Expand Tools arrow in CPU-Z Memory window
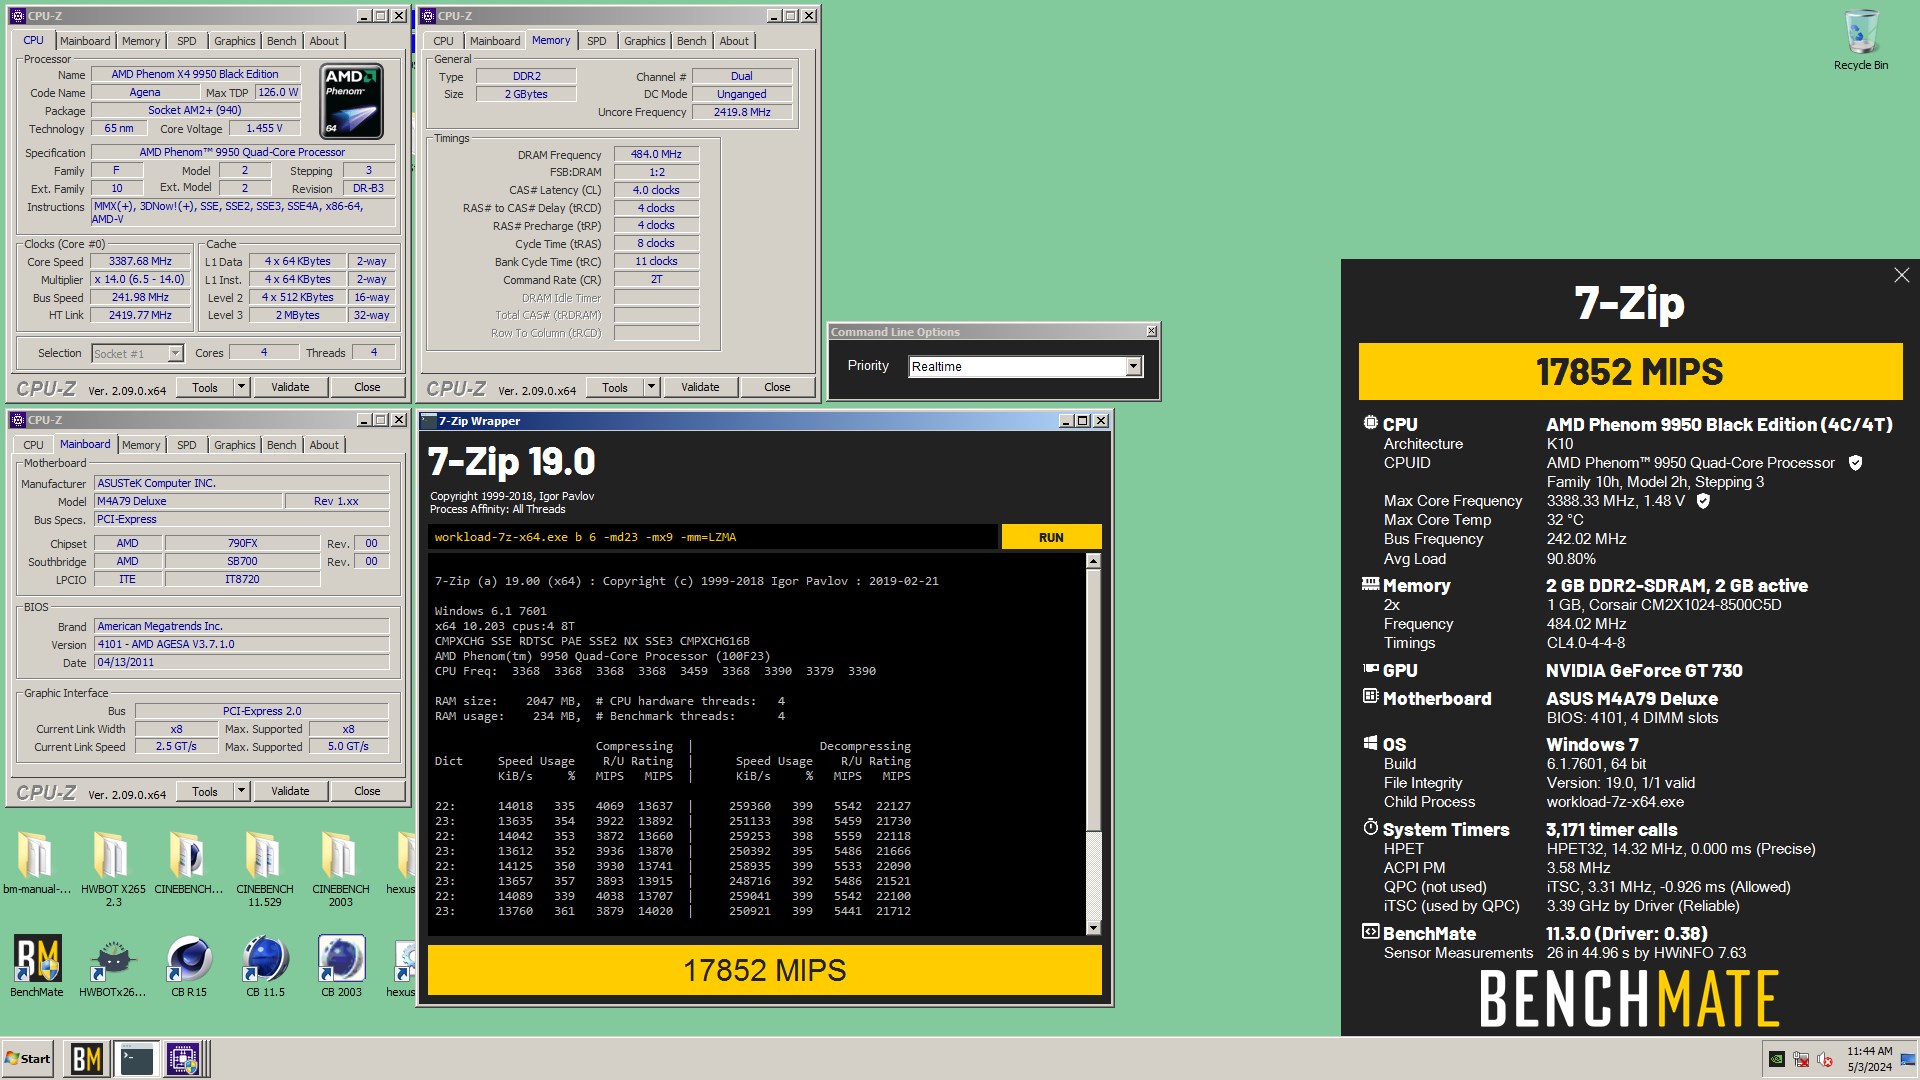The image size is (1920, 1080). 651,387
